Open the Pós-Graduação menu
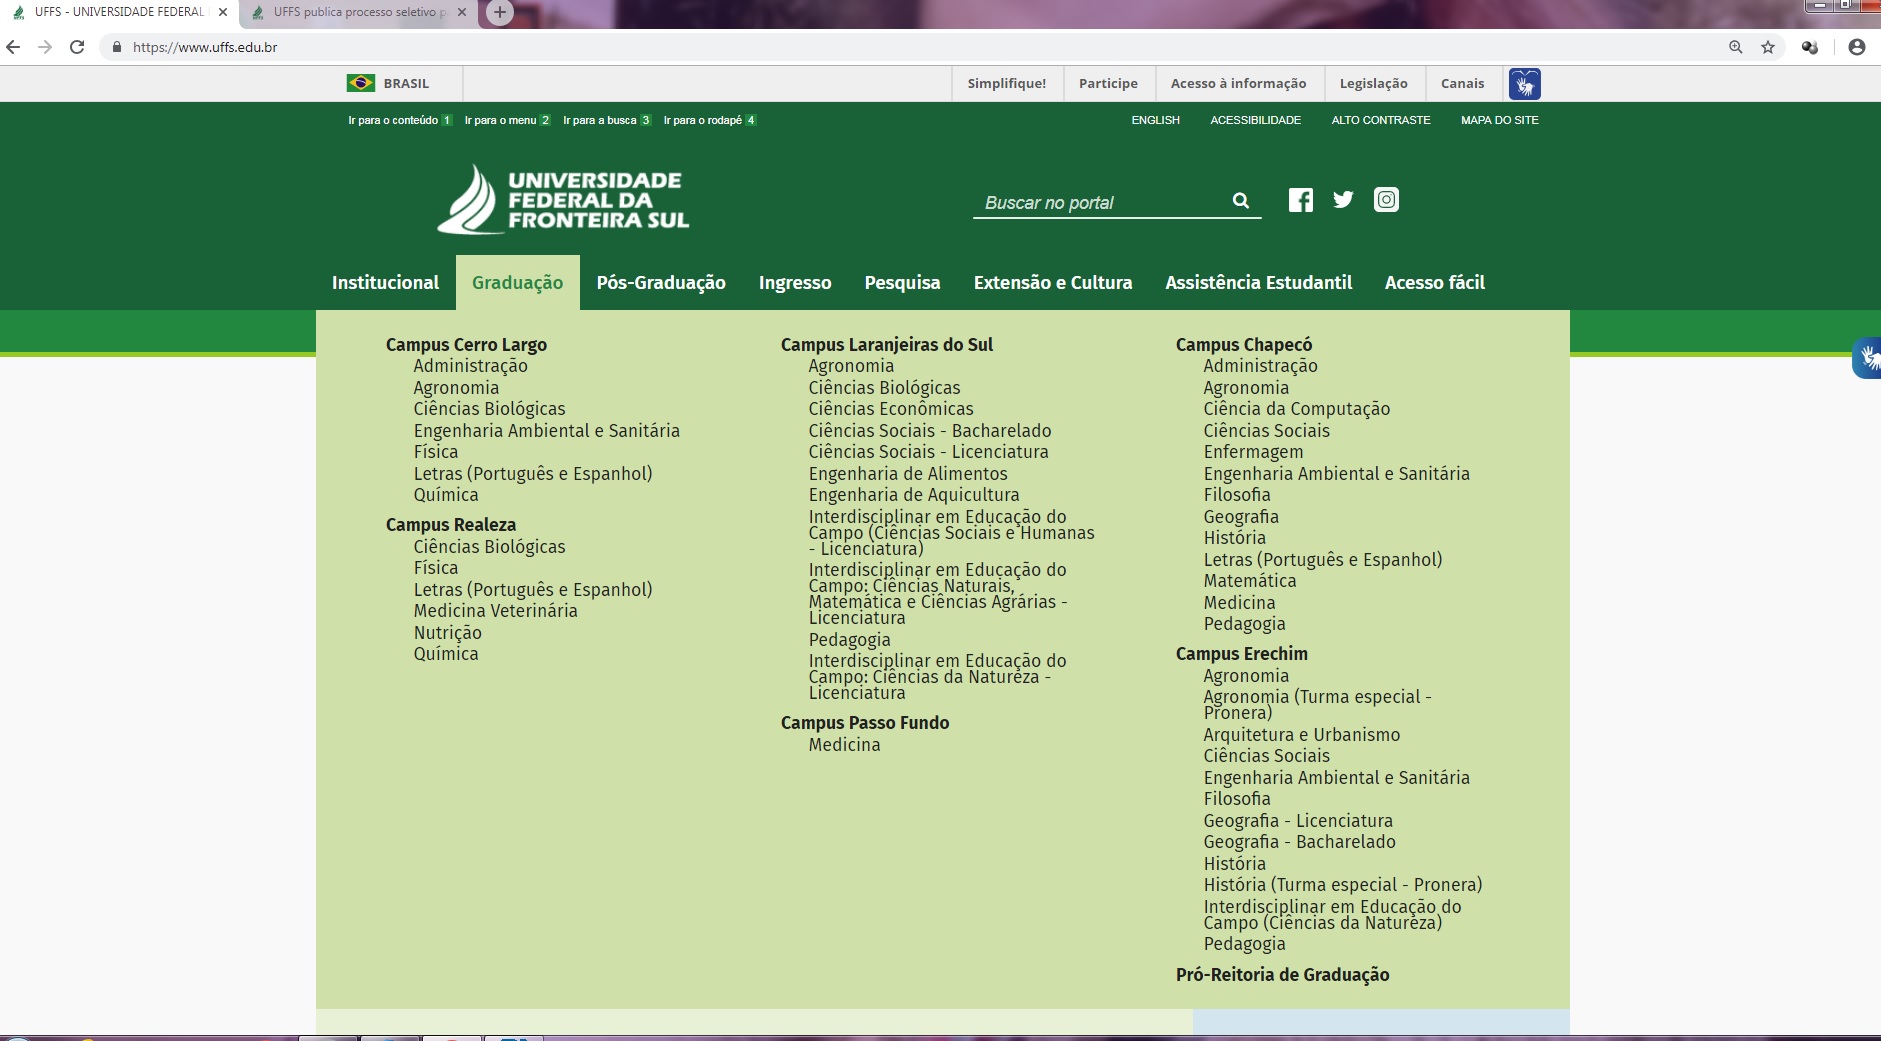This screenshot has height=1041, width=1881. tap(661, 283)
